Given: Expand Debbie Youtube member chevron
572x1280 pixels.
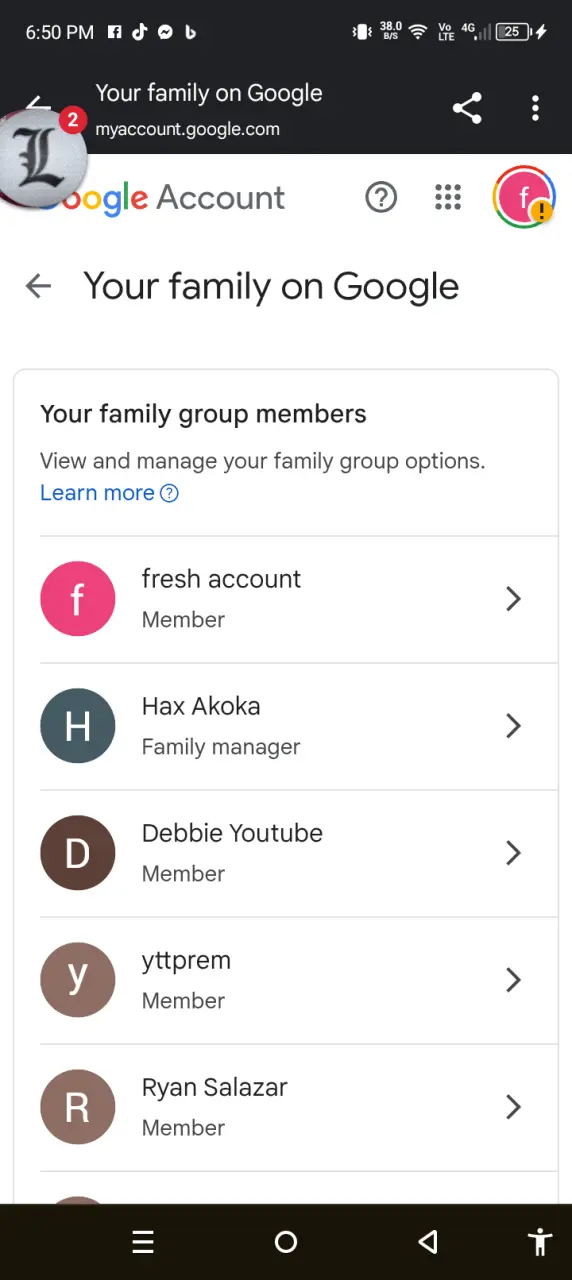Looking at the screenshot, I should pyautogui.click(x=513, y=853).
